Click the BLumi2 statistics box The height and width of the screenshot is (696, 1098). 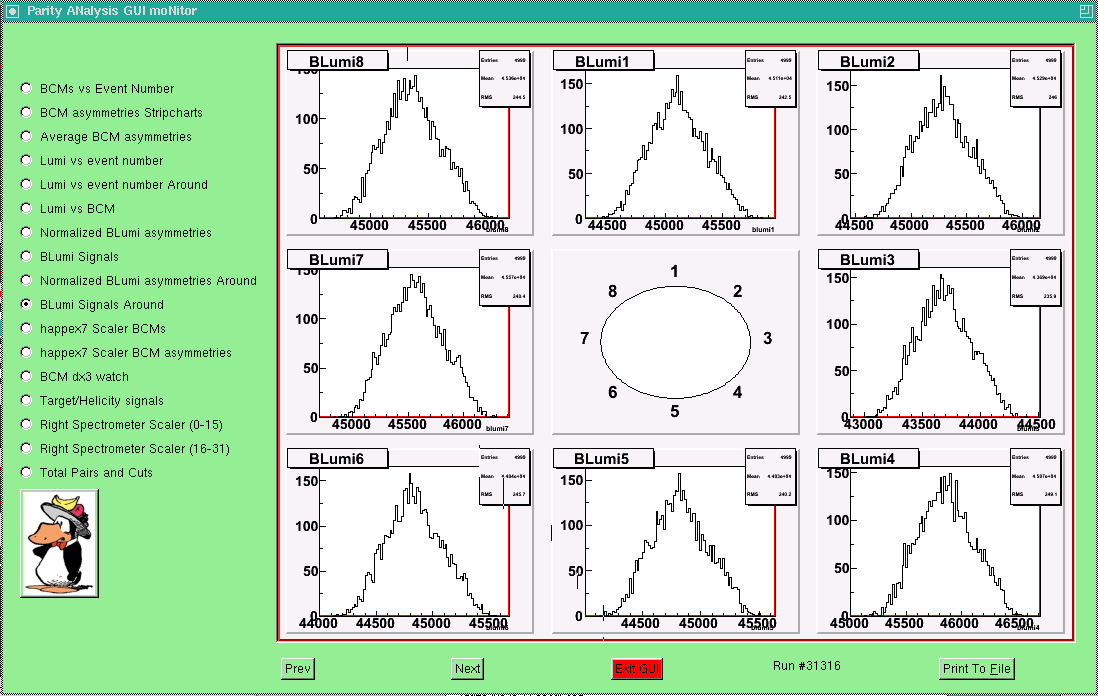click(x=1036, y=78)
